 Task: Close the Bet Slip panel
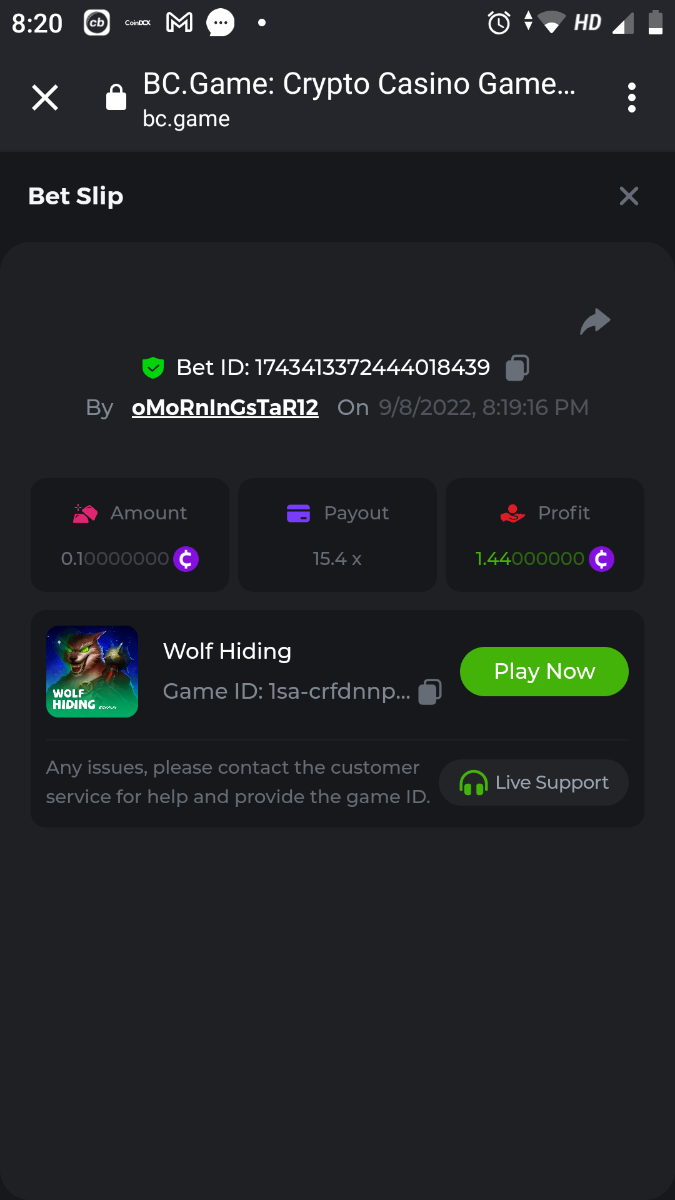628,196
